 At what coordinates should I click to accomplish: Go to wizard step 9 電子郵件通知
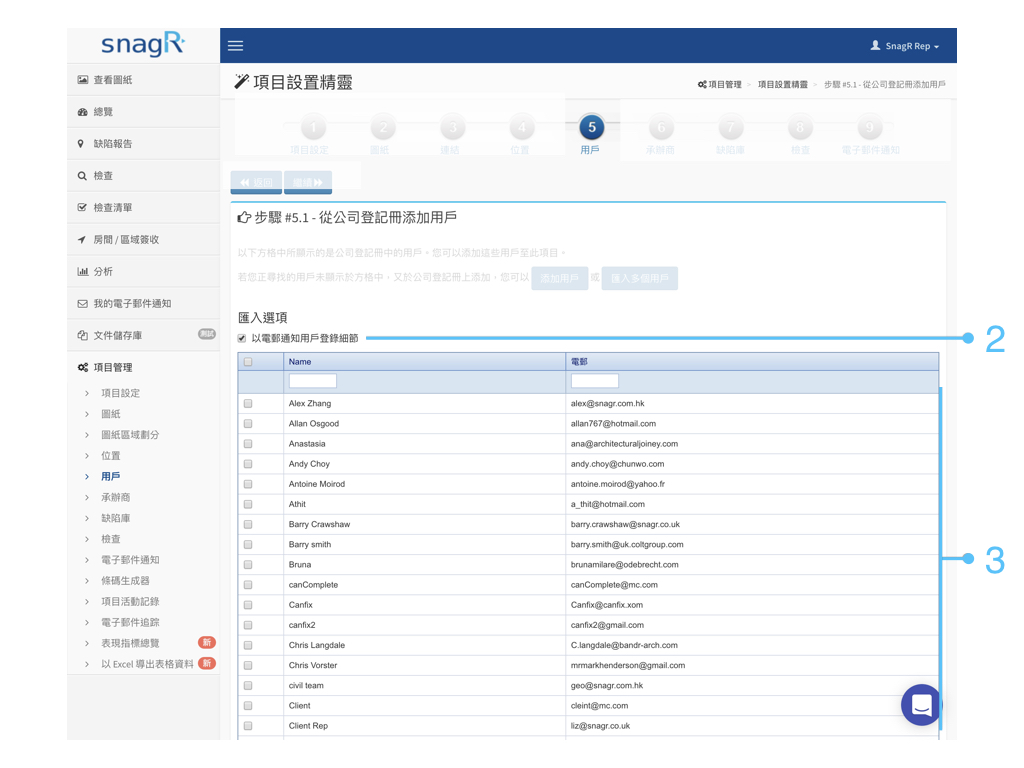coord(869,127)
